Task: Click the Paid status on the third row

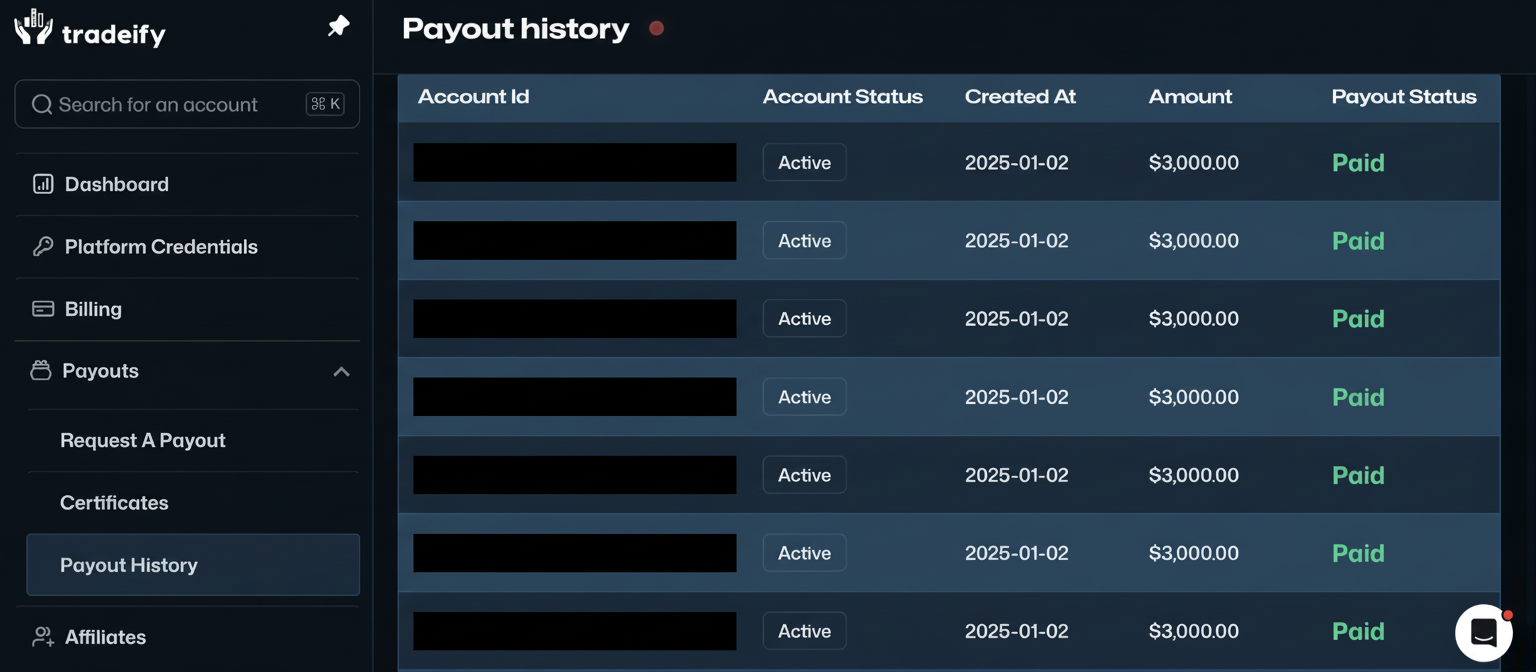Action: [x=1357, y=318]
